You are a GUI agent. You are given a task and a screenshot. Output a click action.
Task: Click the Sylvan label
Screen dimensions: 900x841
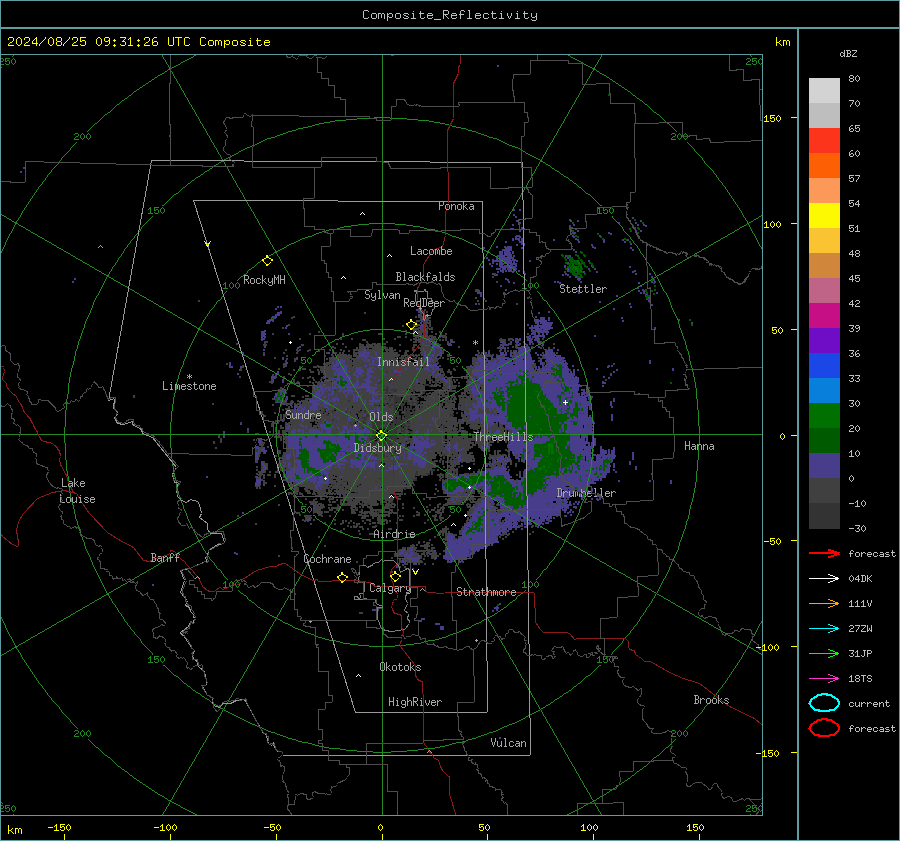click(382, 295)
